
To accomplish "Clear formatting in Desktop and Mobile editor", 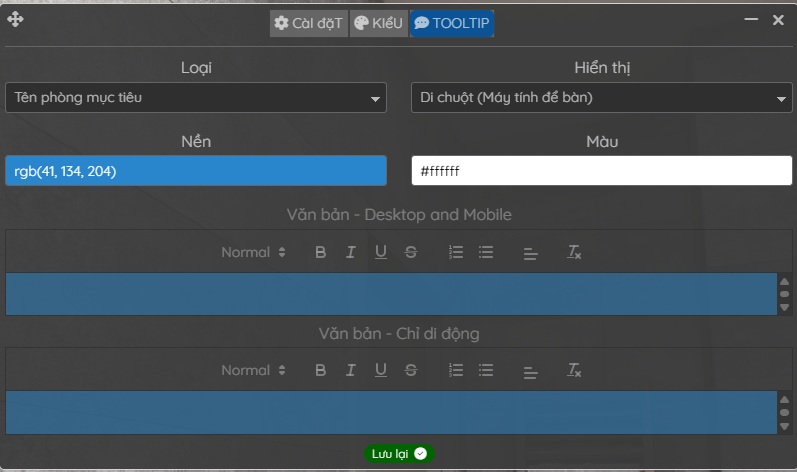I will 574,252.
